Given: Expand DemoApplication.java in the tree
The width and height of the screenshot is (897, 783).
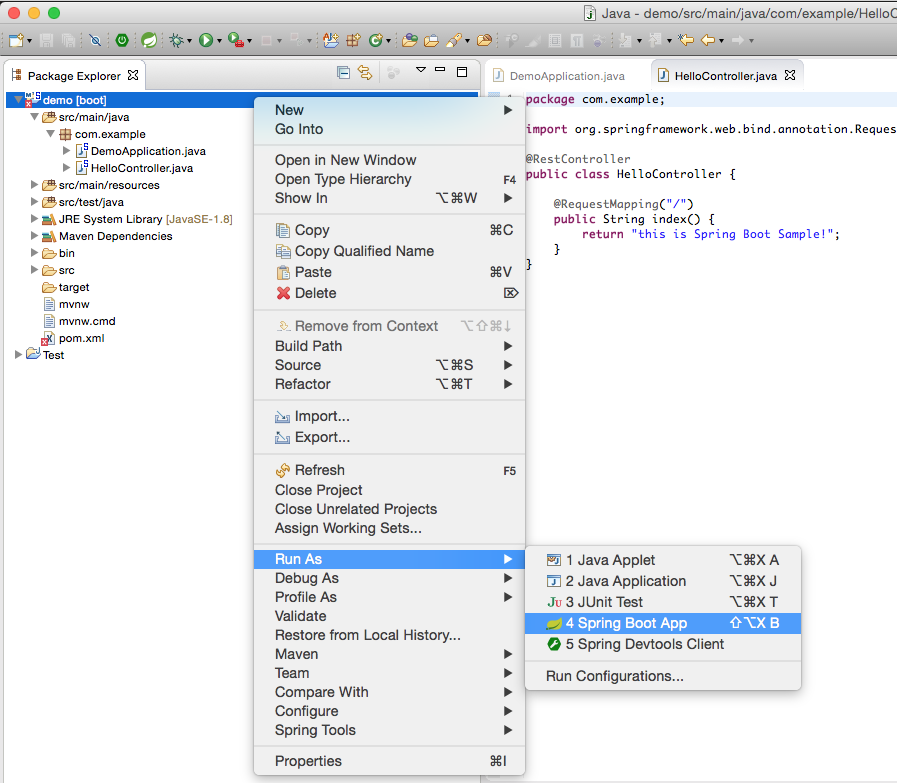Looking at the screenshot, I should click(x=66, y=151).
